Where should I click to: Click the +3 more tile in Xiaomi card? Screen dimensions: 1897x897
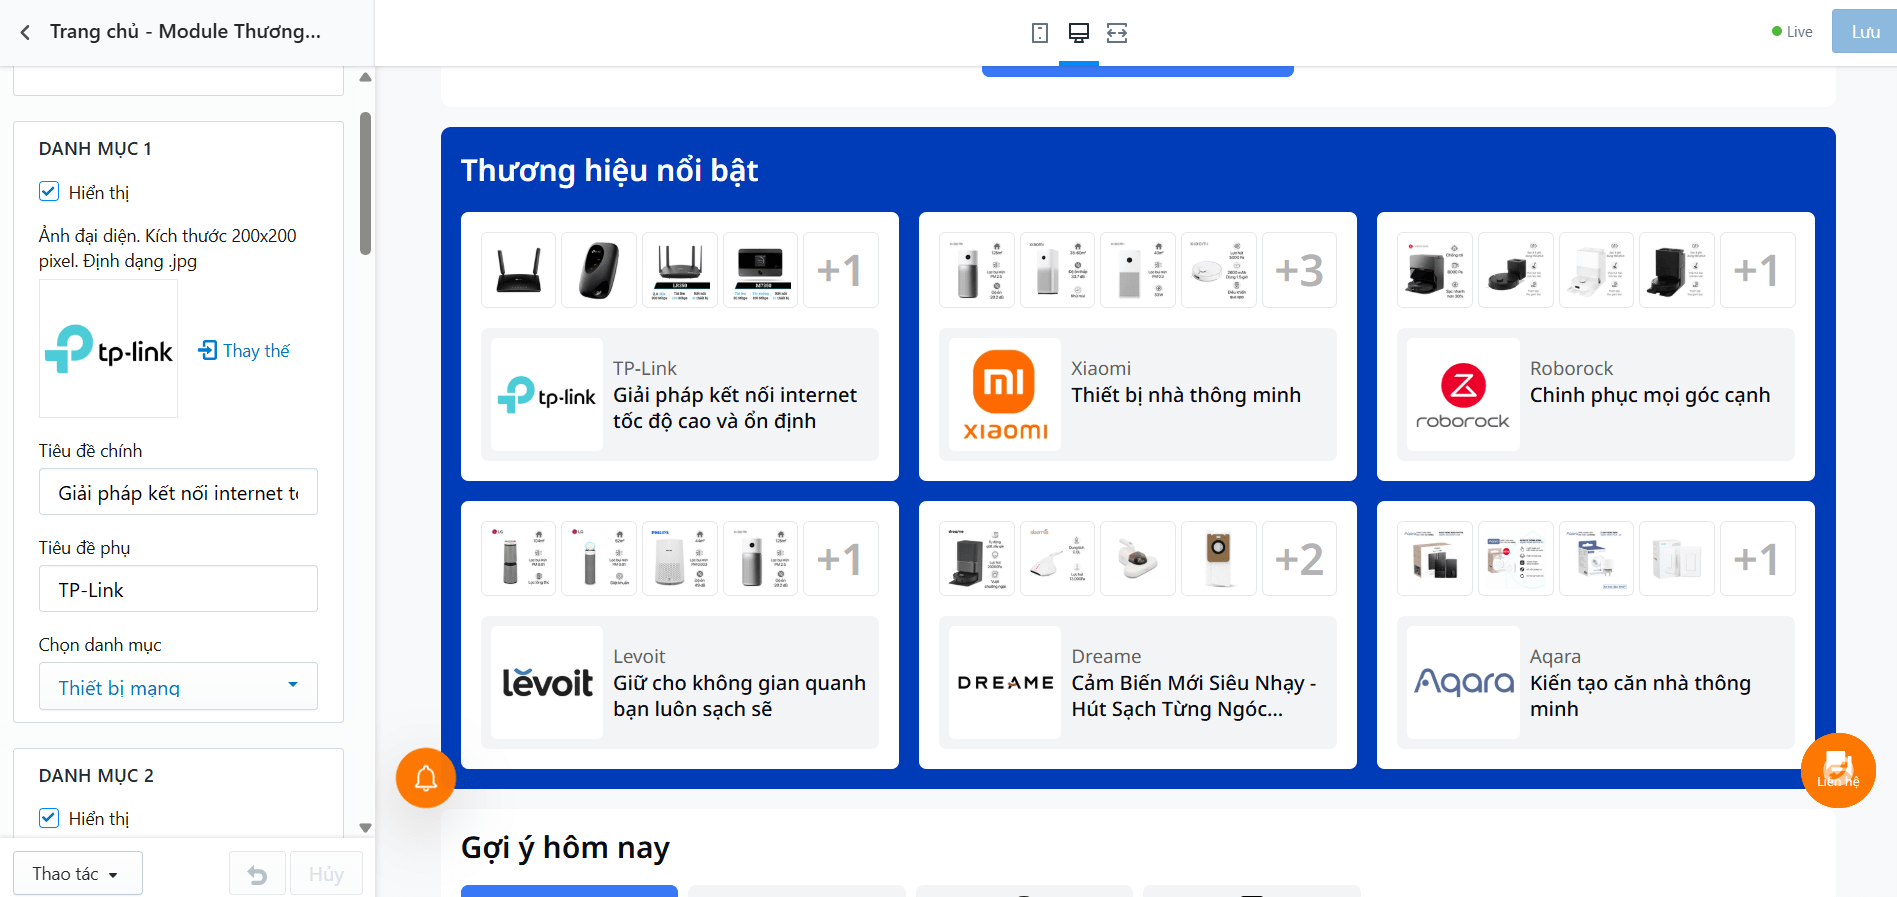1299,270
